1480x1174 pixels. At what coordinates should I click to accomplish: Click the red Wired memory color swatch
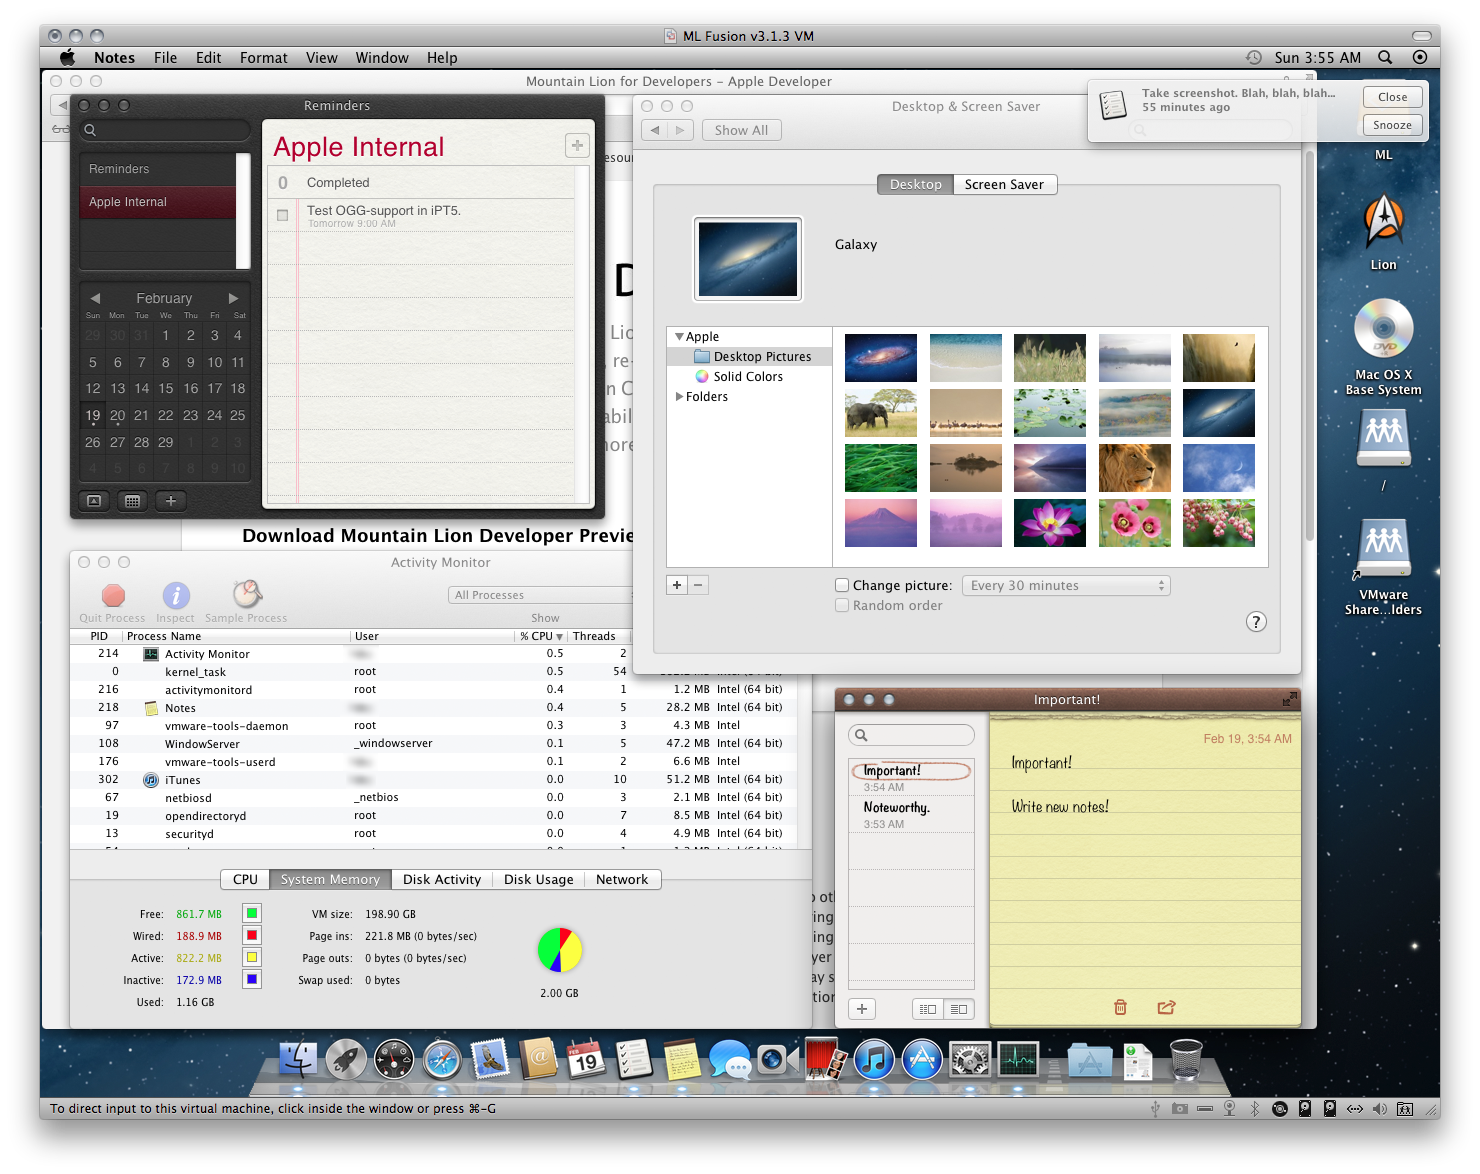252,935
